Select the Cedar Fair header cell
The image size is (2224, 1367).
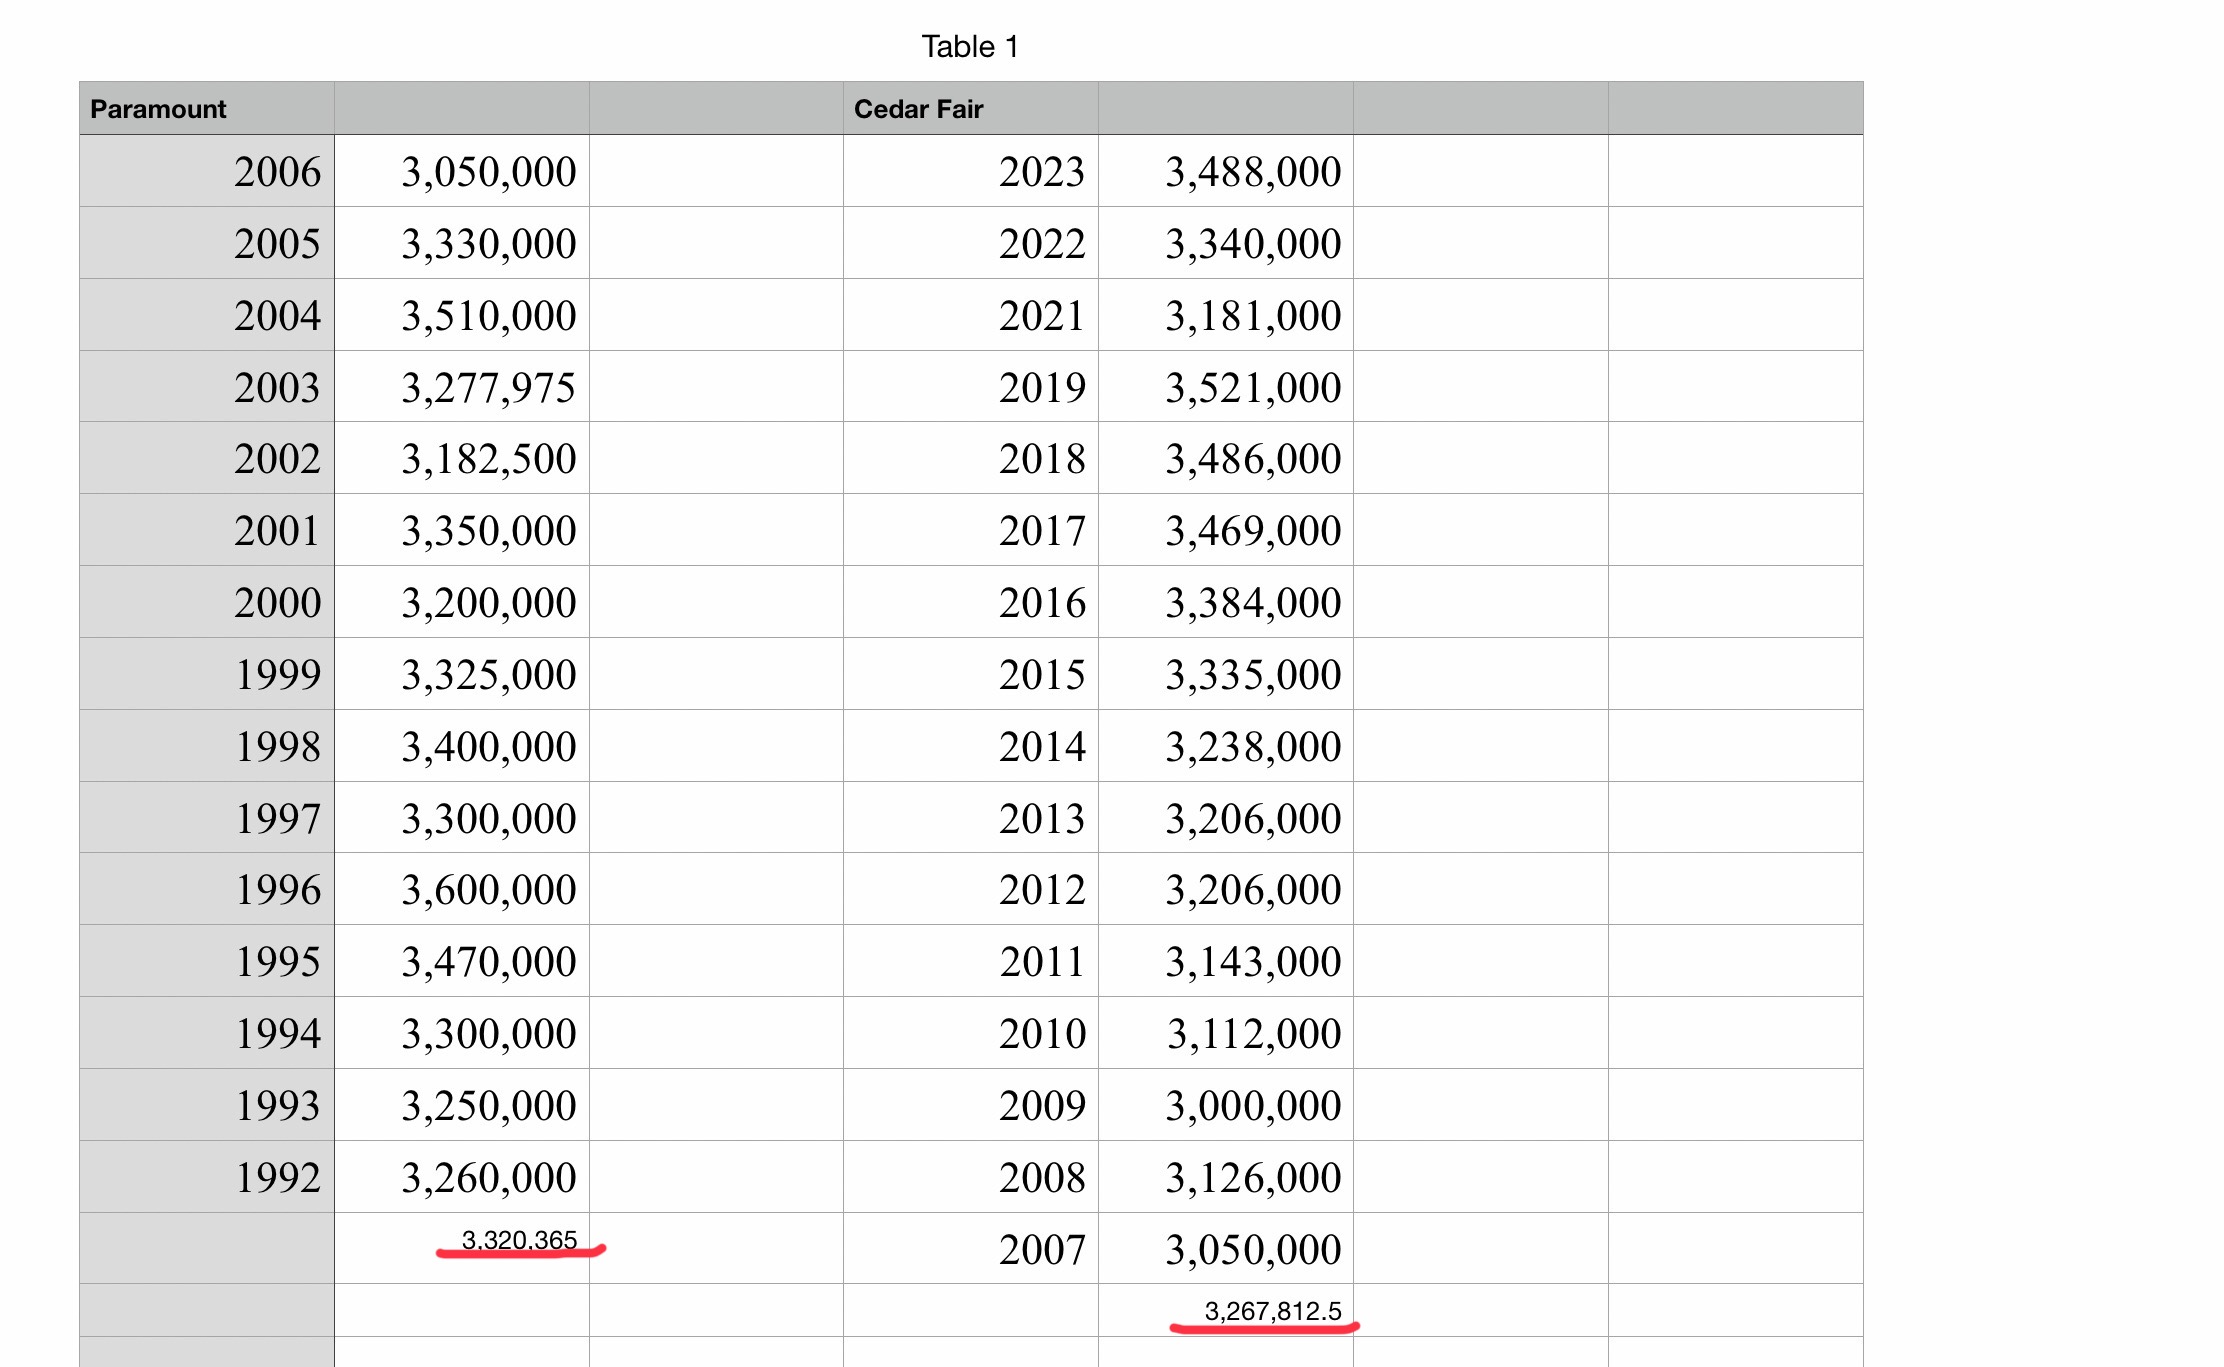point(971,108)
